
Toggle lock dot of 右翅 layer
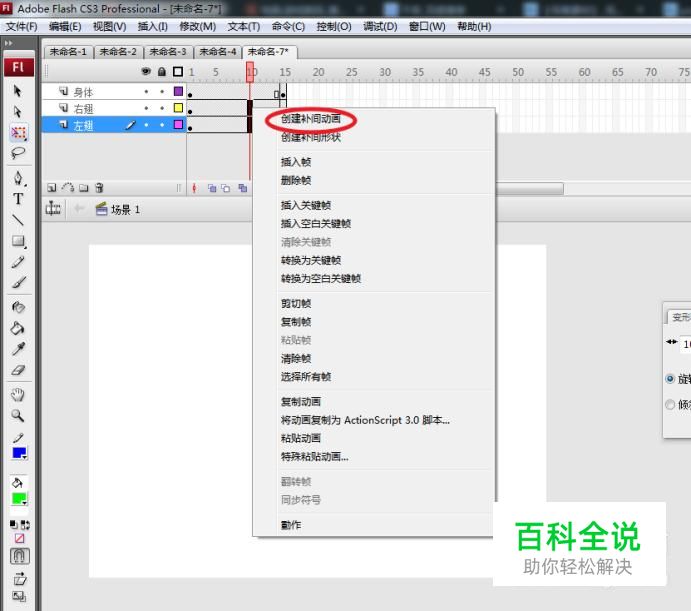pos(162,108)
